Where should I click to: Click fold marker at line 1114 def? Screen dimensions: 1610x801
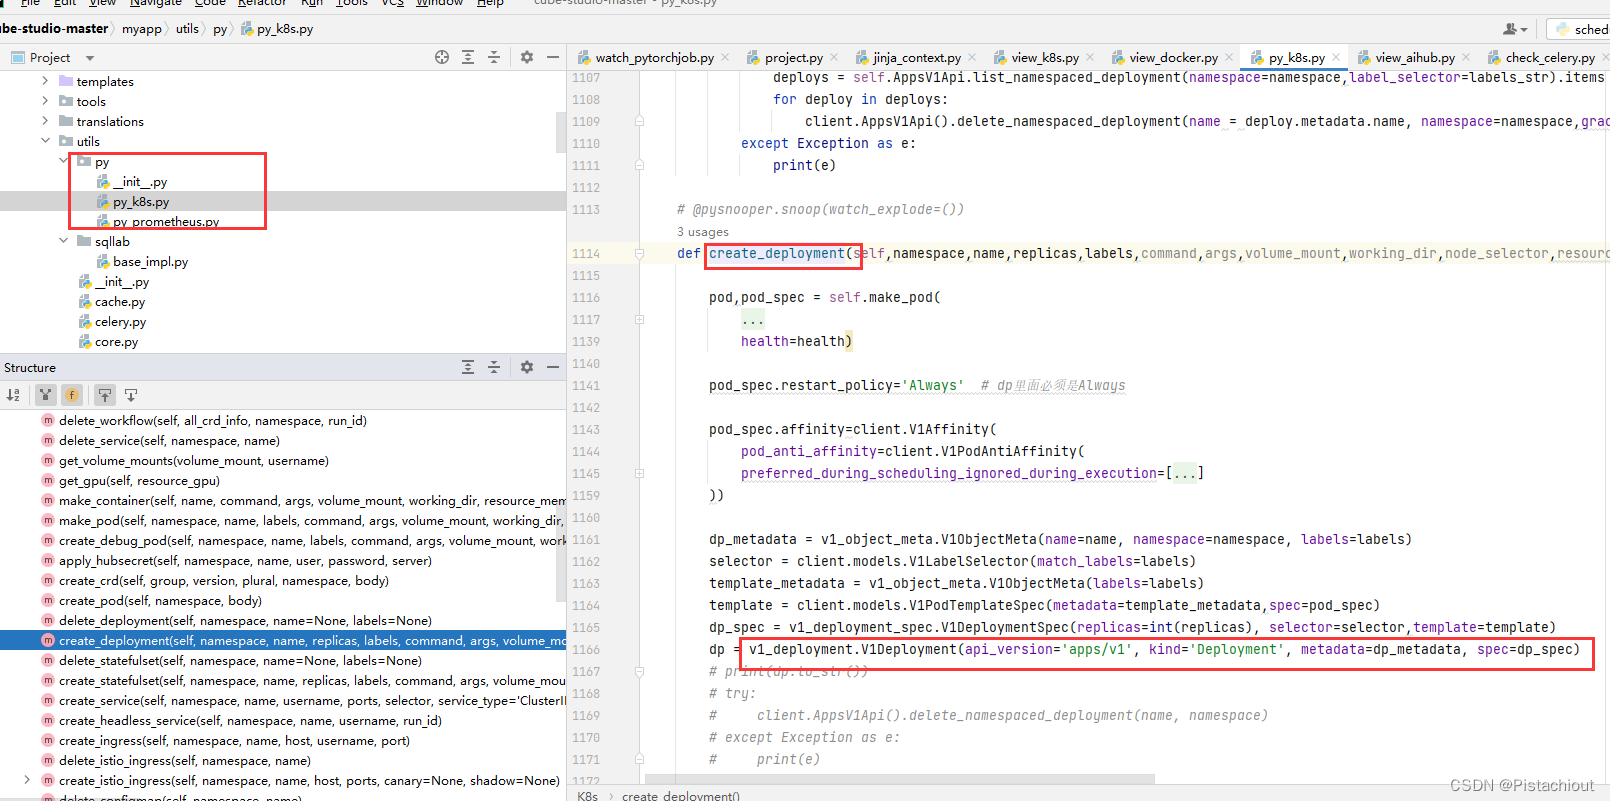click(x=639, y=254)
